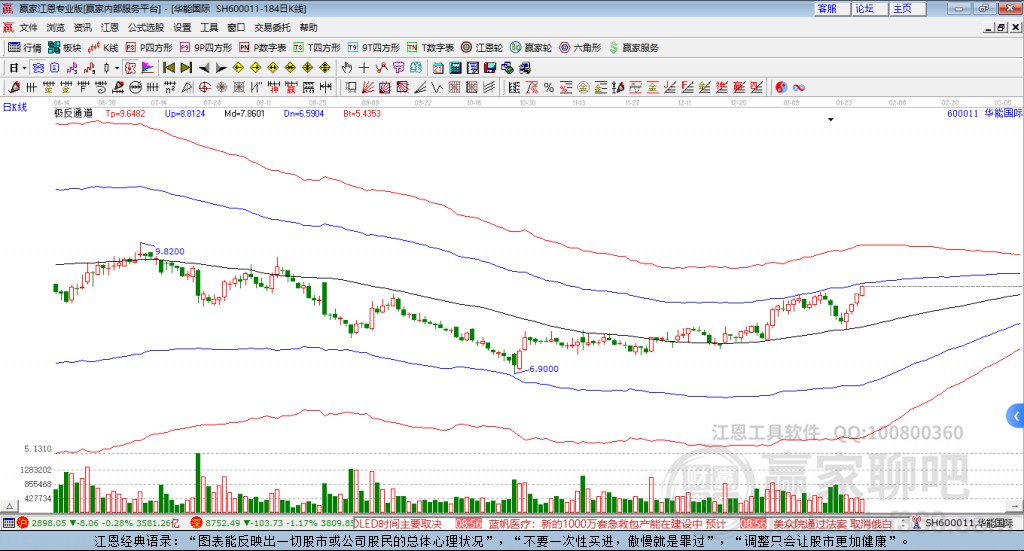Click the Md=7.8601 value
This screenshot has height=551, width=1024.
pyautogui.click(x=244, y=114)
